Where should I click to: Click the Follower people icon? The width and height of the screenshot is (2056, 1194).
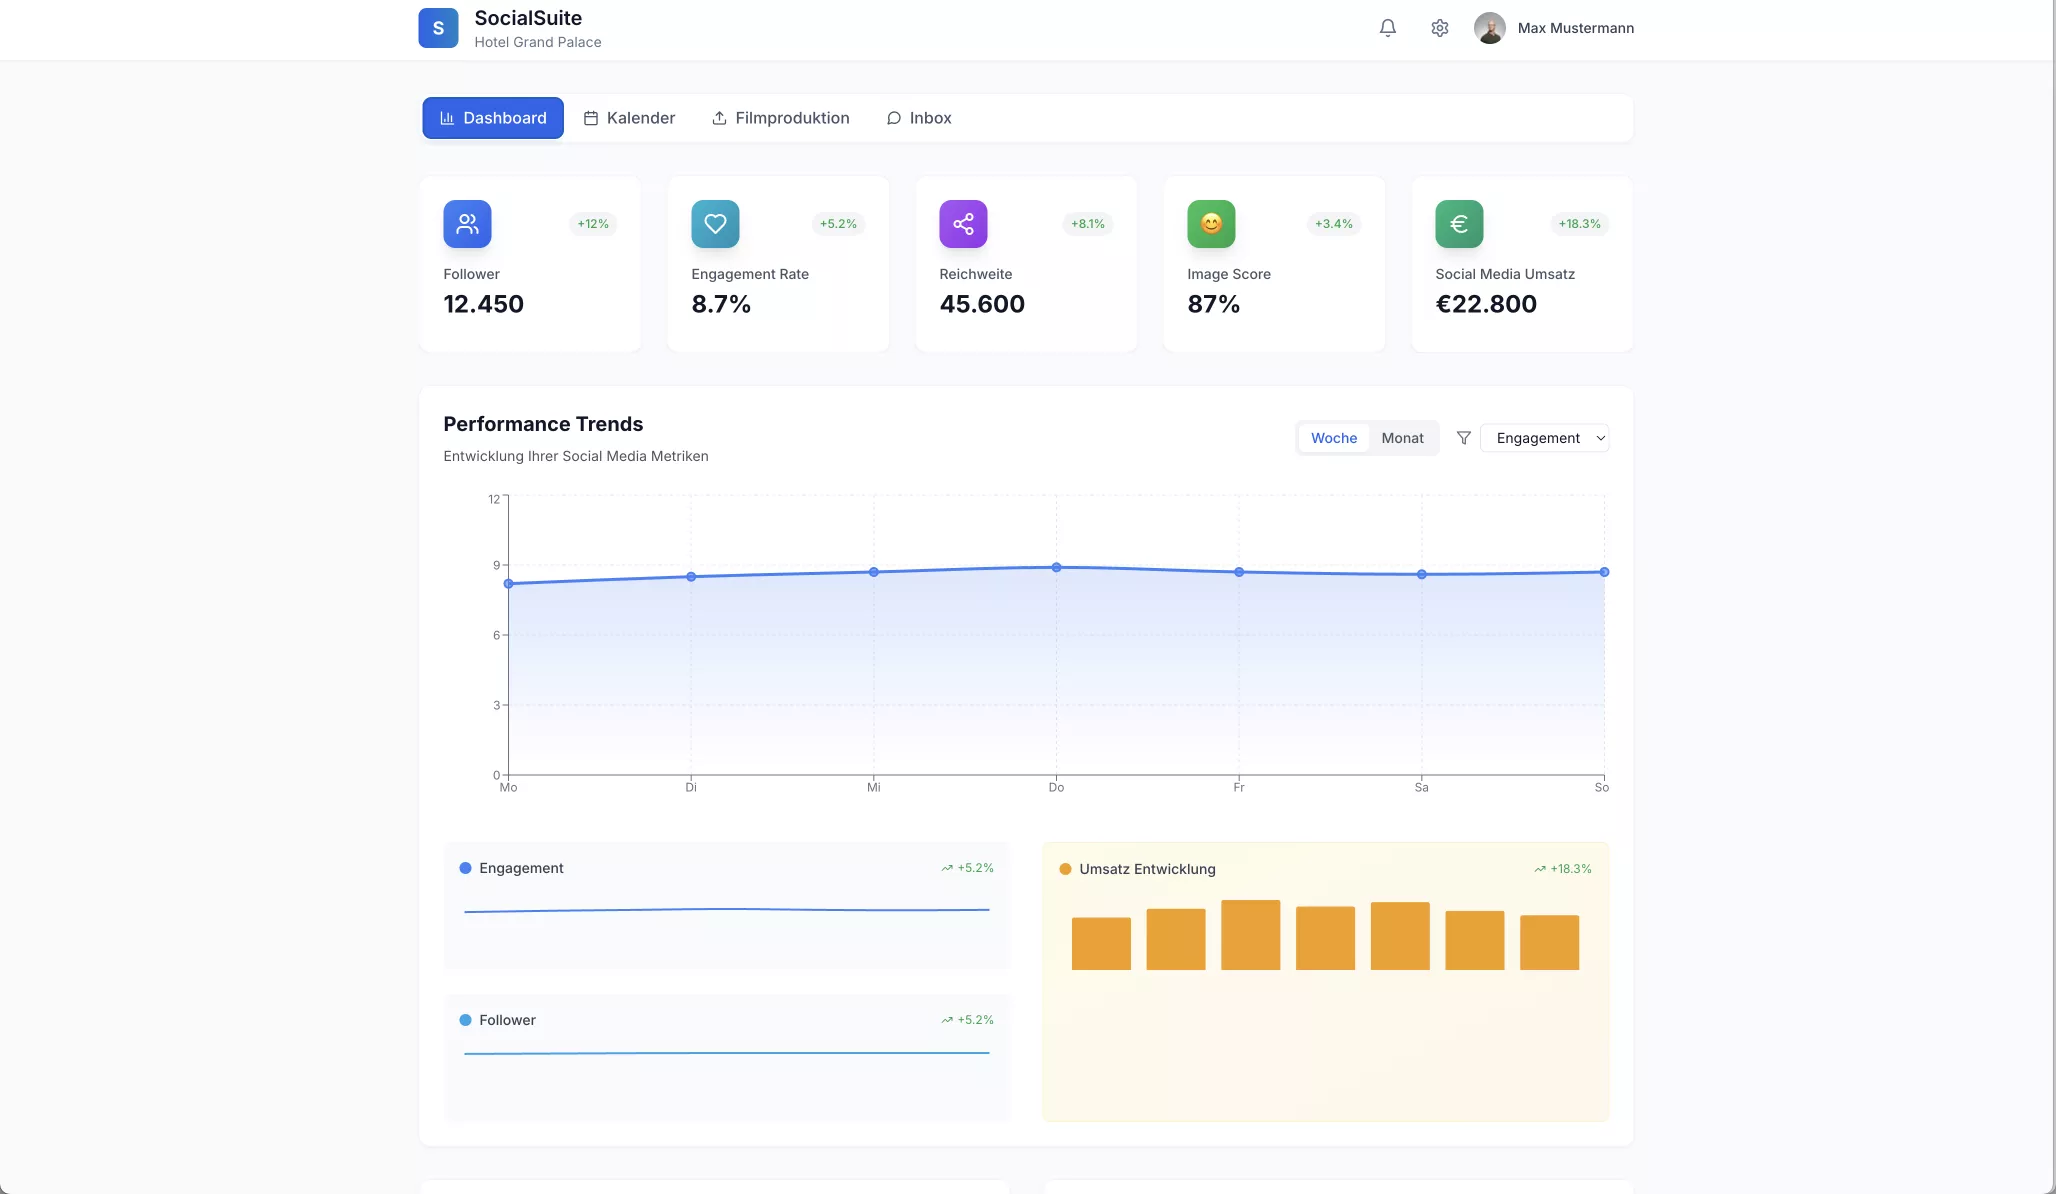(467, 224)
